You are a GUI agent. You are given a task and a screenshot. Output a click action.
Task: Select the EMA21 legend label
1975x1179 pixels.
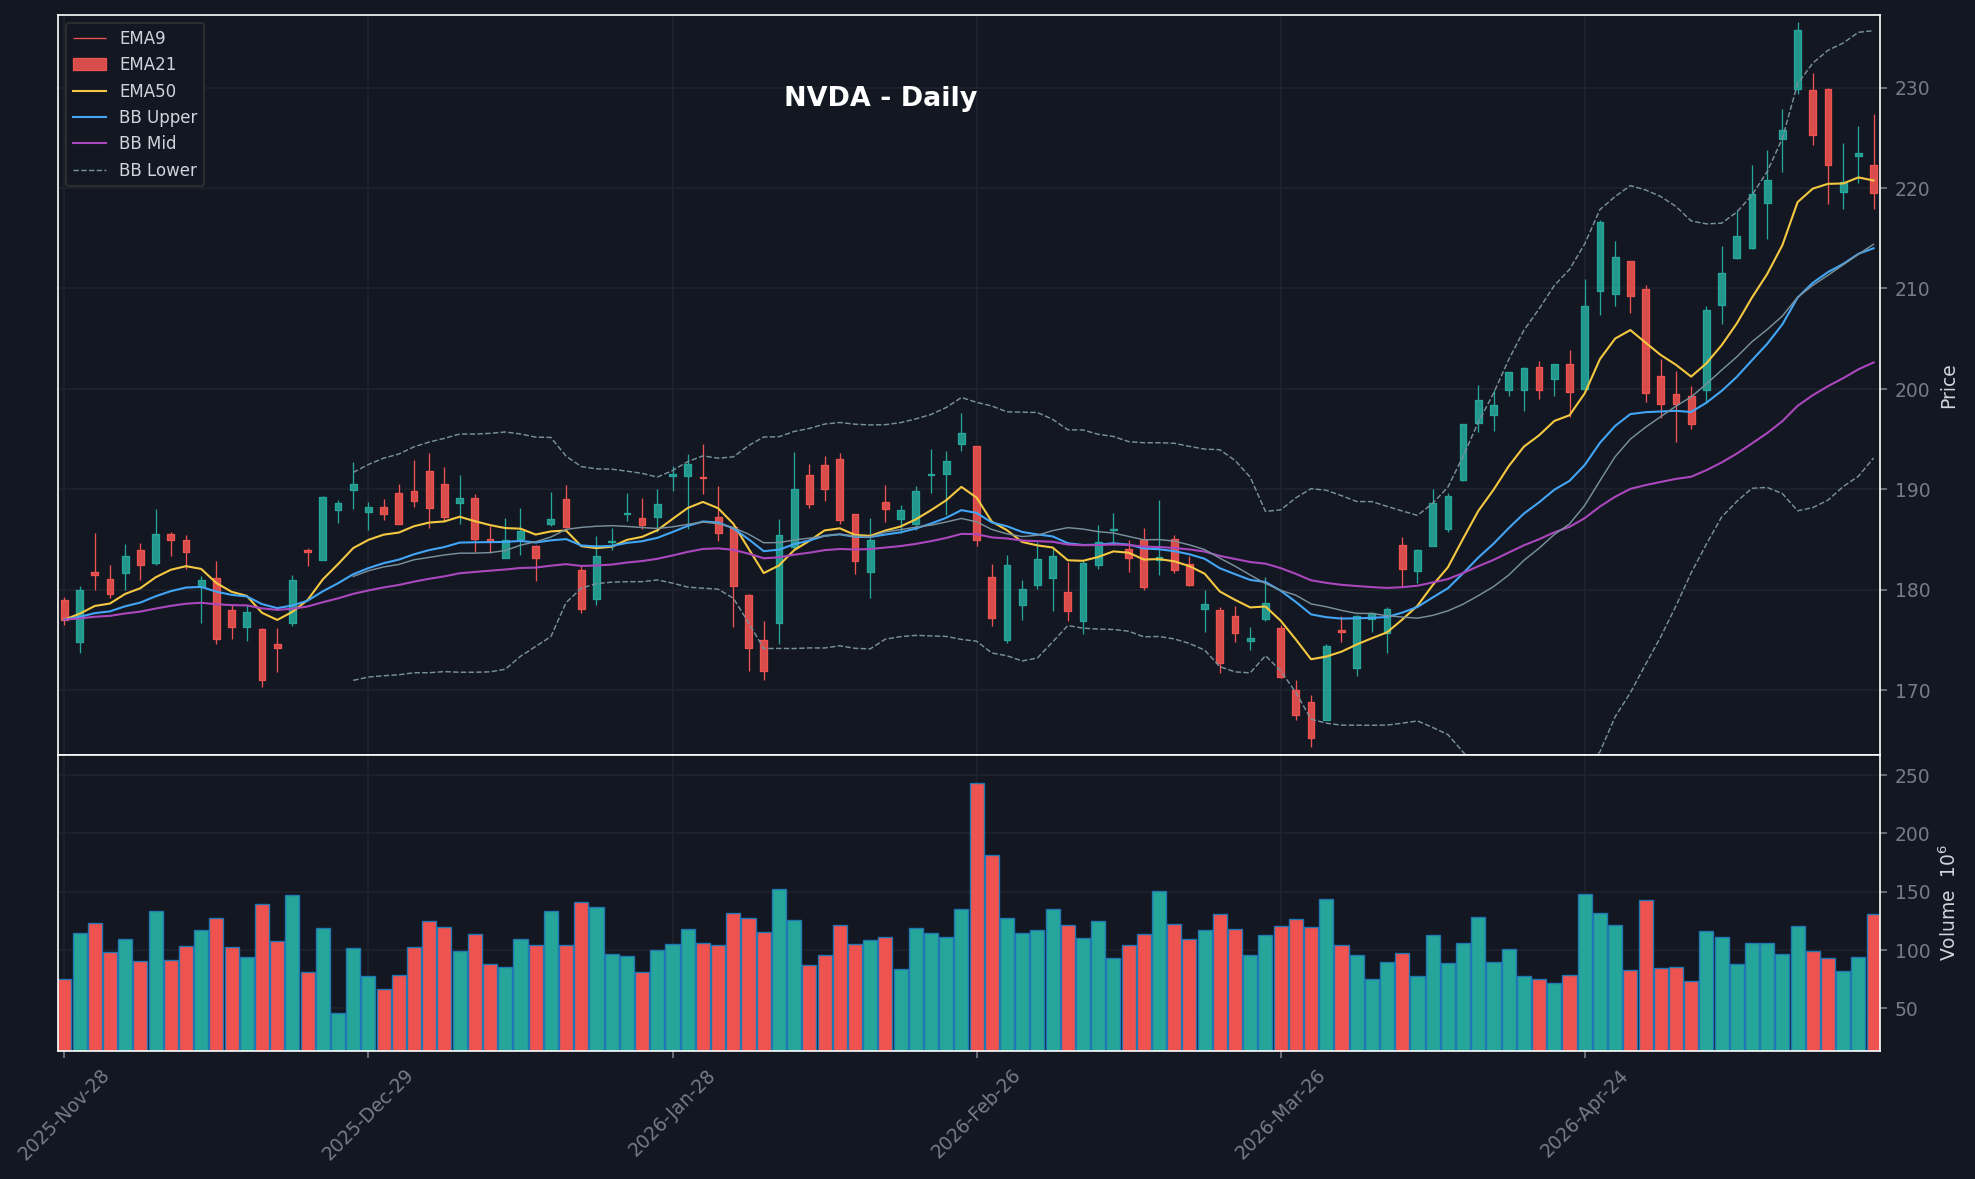tap(147, 64)
